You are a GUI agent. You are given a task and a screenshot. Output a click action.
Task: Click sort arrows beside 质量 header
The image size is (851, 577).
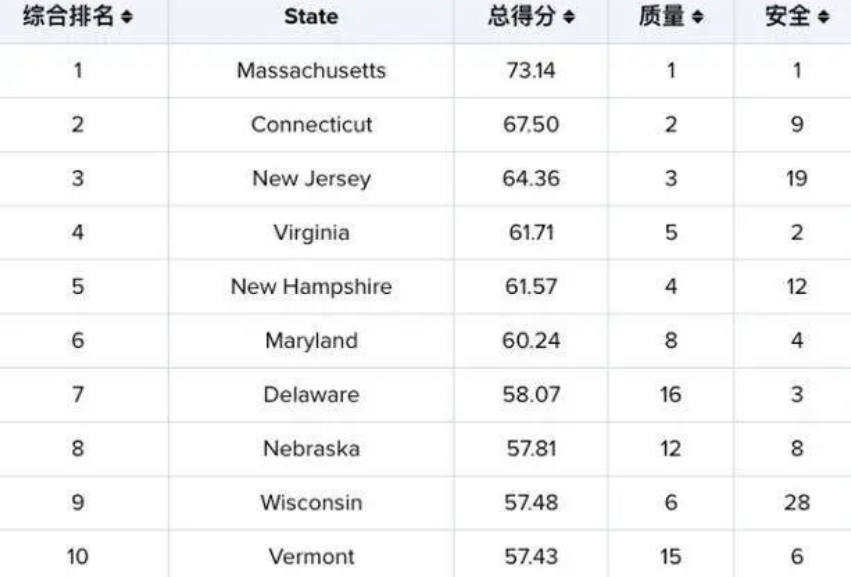[698, 17]
